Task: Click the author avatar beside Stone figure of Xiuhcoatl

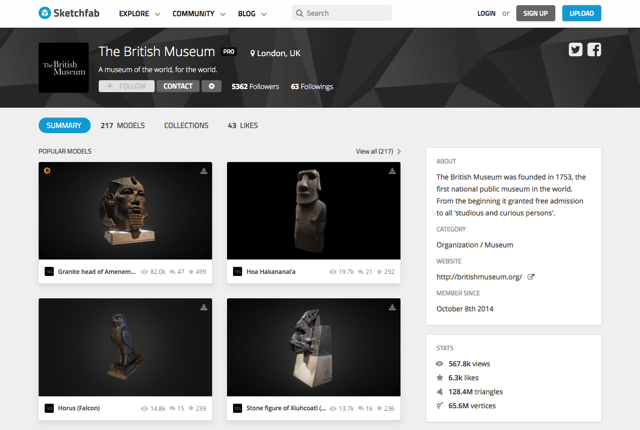Action: point(238,408)
